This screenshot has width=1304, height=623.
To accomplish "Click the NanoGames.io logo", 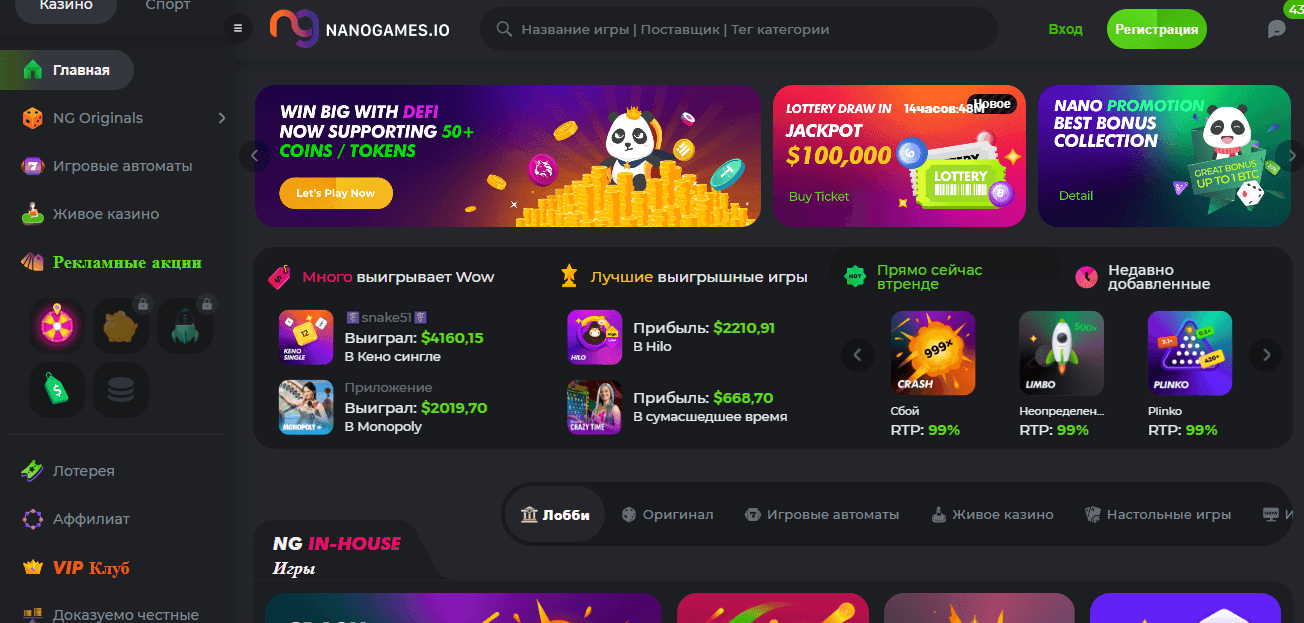I will tap(360, 29).
